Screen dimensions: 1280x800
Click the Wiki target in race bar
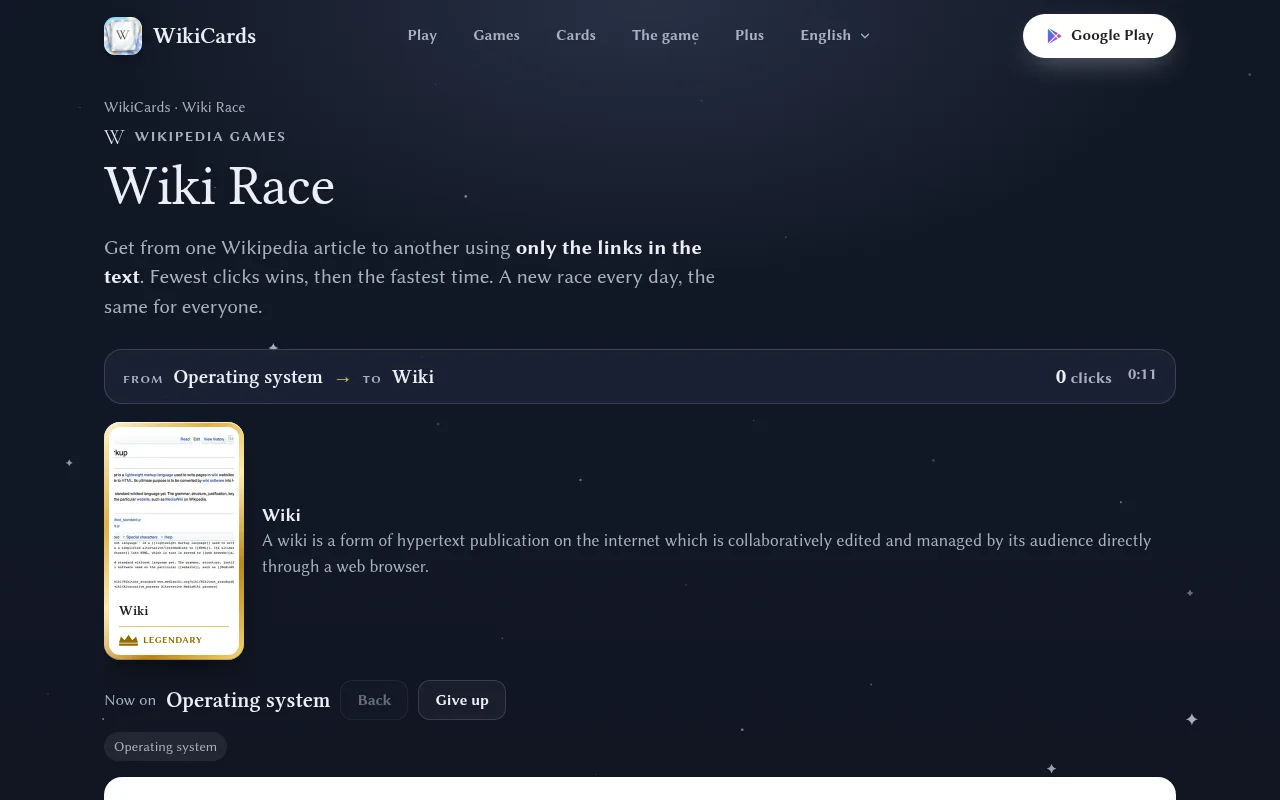pyautogui.click(x=413, y=377)
